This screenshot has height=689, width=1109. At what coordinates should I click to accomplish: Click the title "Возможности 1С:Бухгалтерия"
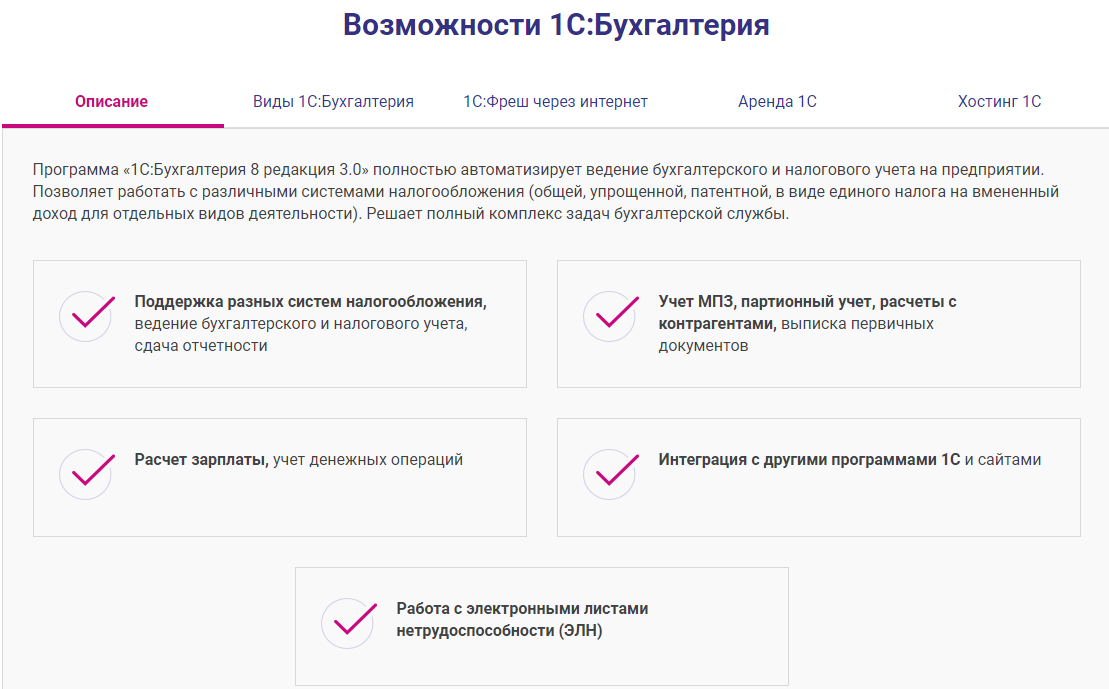[x=554, y=24]
